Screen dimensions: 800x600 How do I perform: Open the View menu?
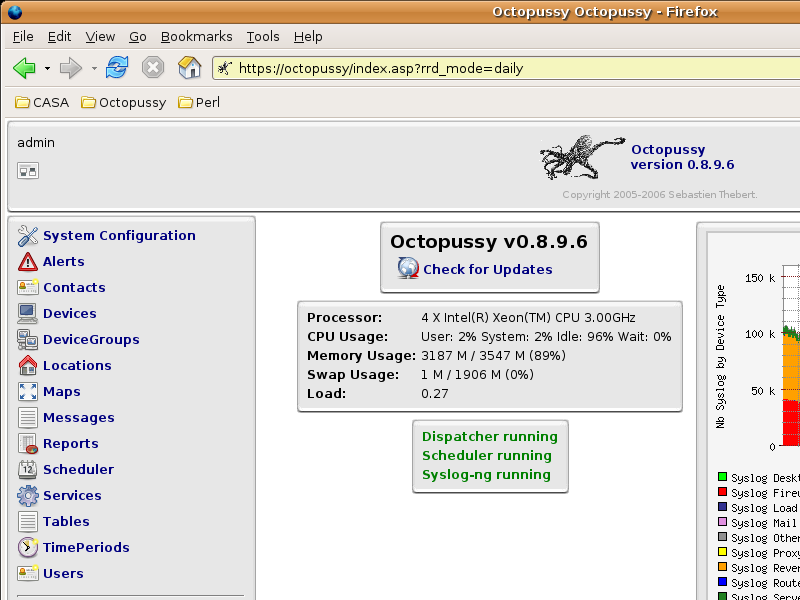click(100, 37)
